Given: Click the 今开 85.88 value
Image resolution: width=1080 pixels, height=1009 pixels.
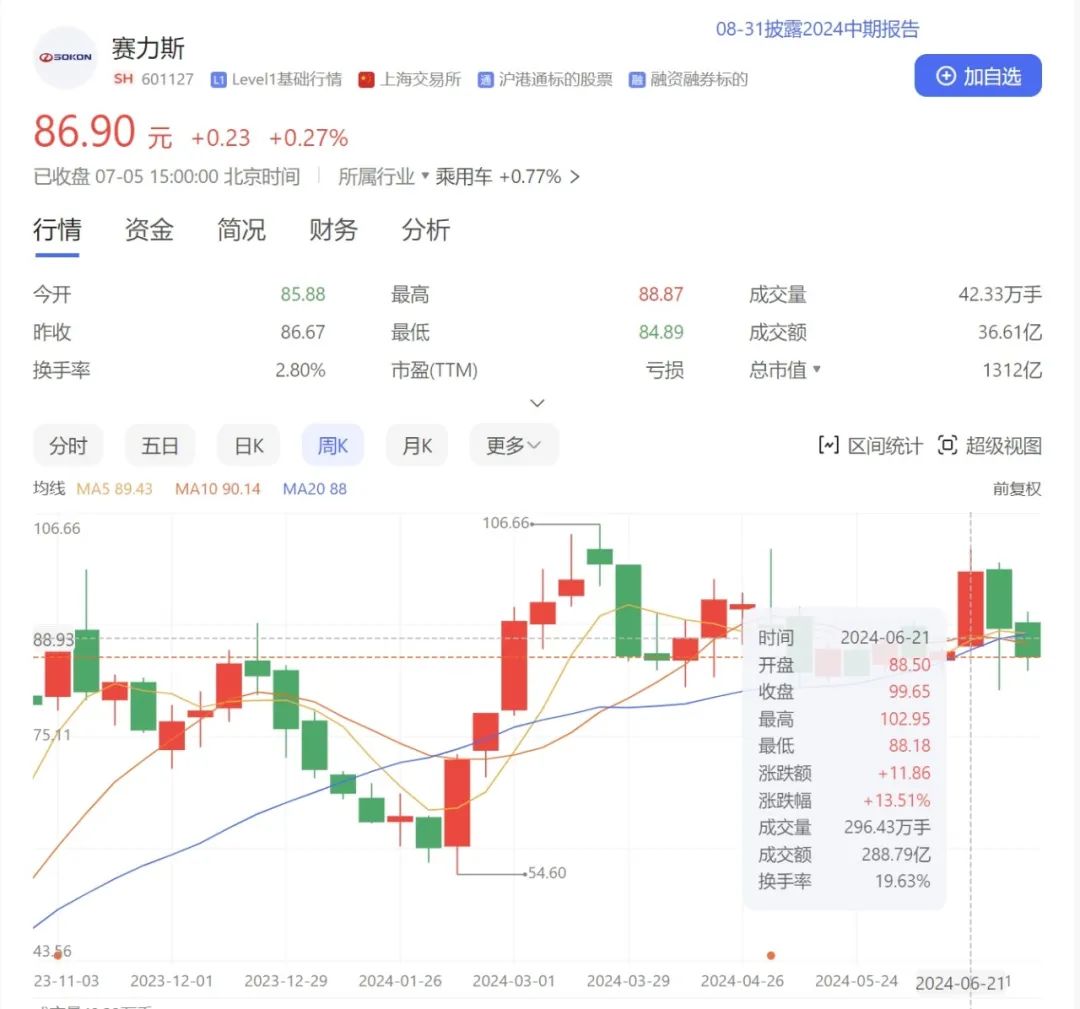Looking at the screenshot, I should (x=302, y=295).
